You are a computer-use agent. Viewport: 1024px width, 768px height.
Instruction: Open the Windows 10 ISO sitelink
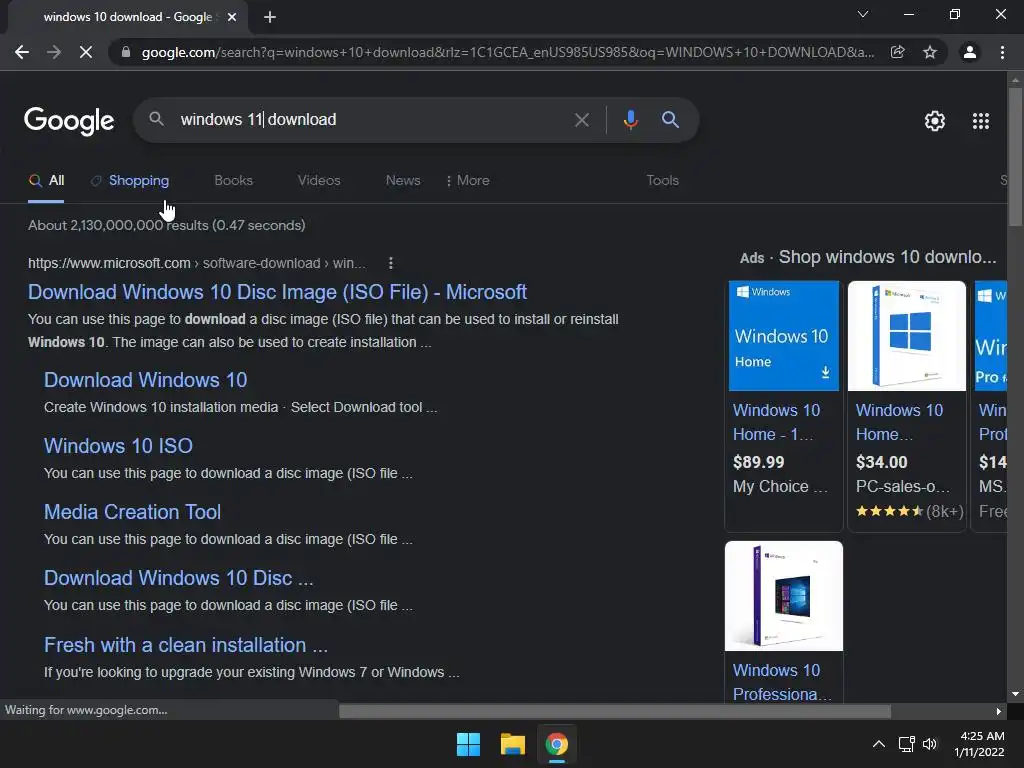point(118,446)
